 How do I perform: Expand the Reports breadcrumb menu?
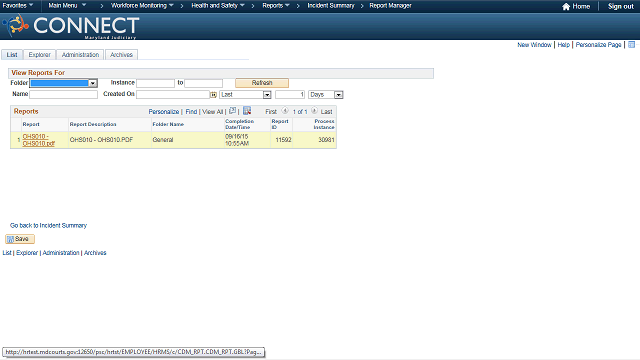pyautogui.click(x=276, y=6)
